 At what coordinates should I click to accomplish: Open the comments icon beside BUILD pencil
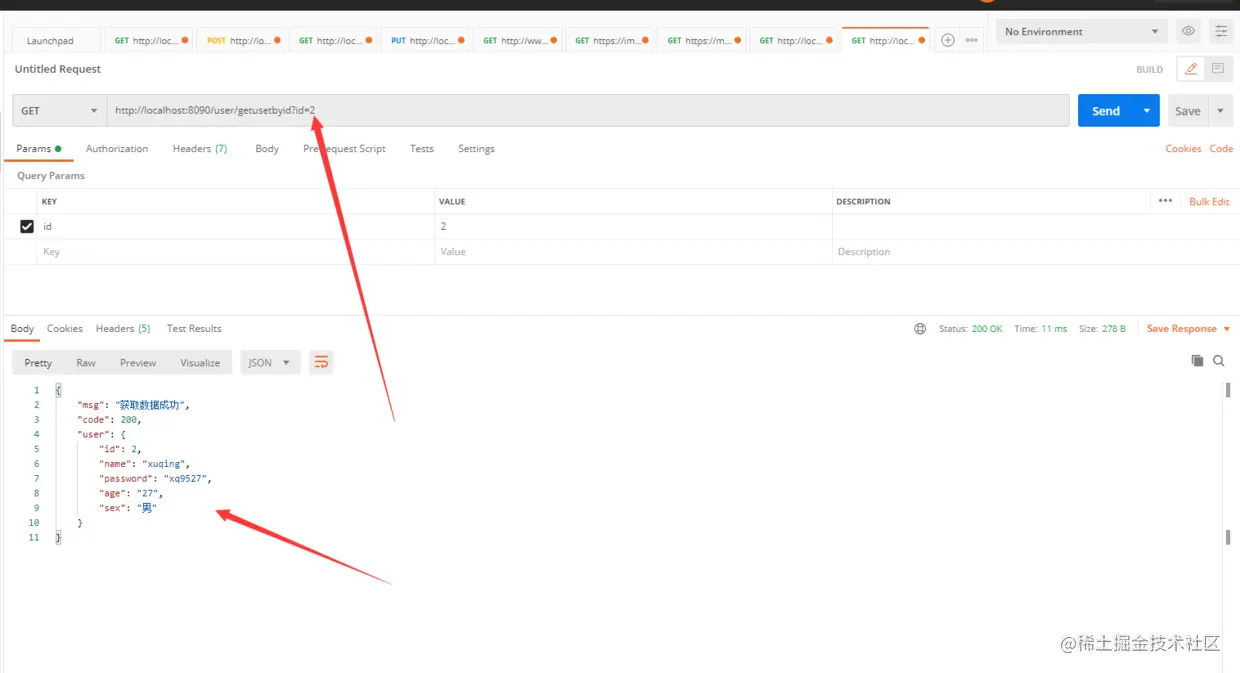pos(1218,69)
